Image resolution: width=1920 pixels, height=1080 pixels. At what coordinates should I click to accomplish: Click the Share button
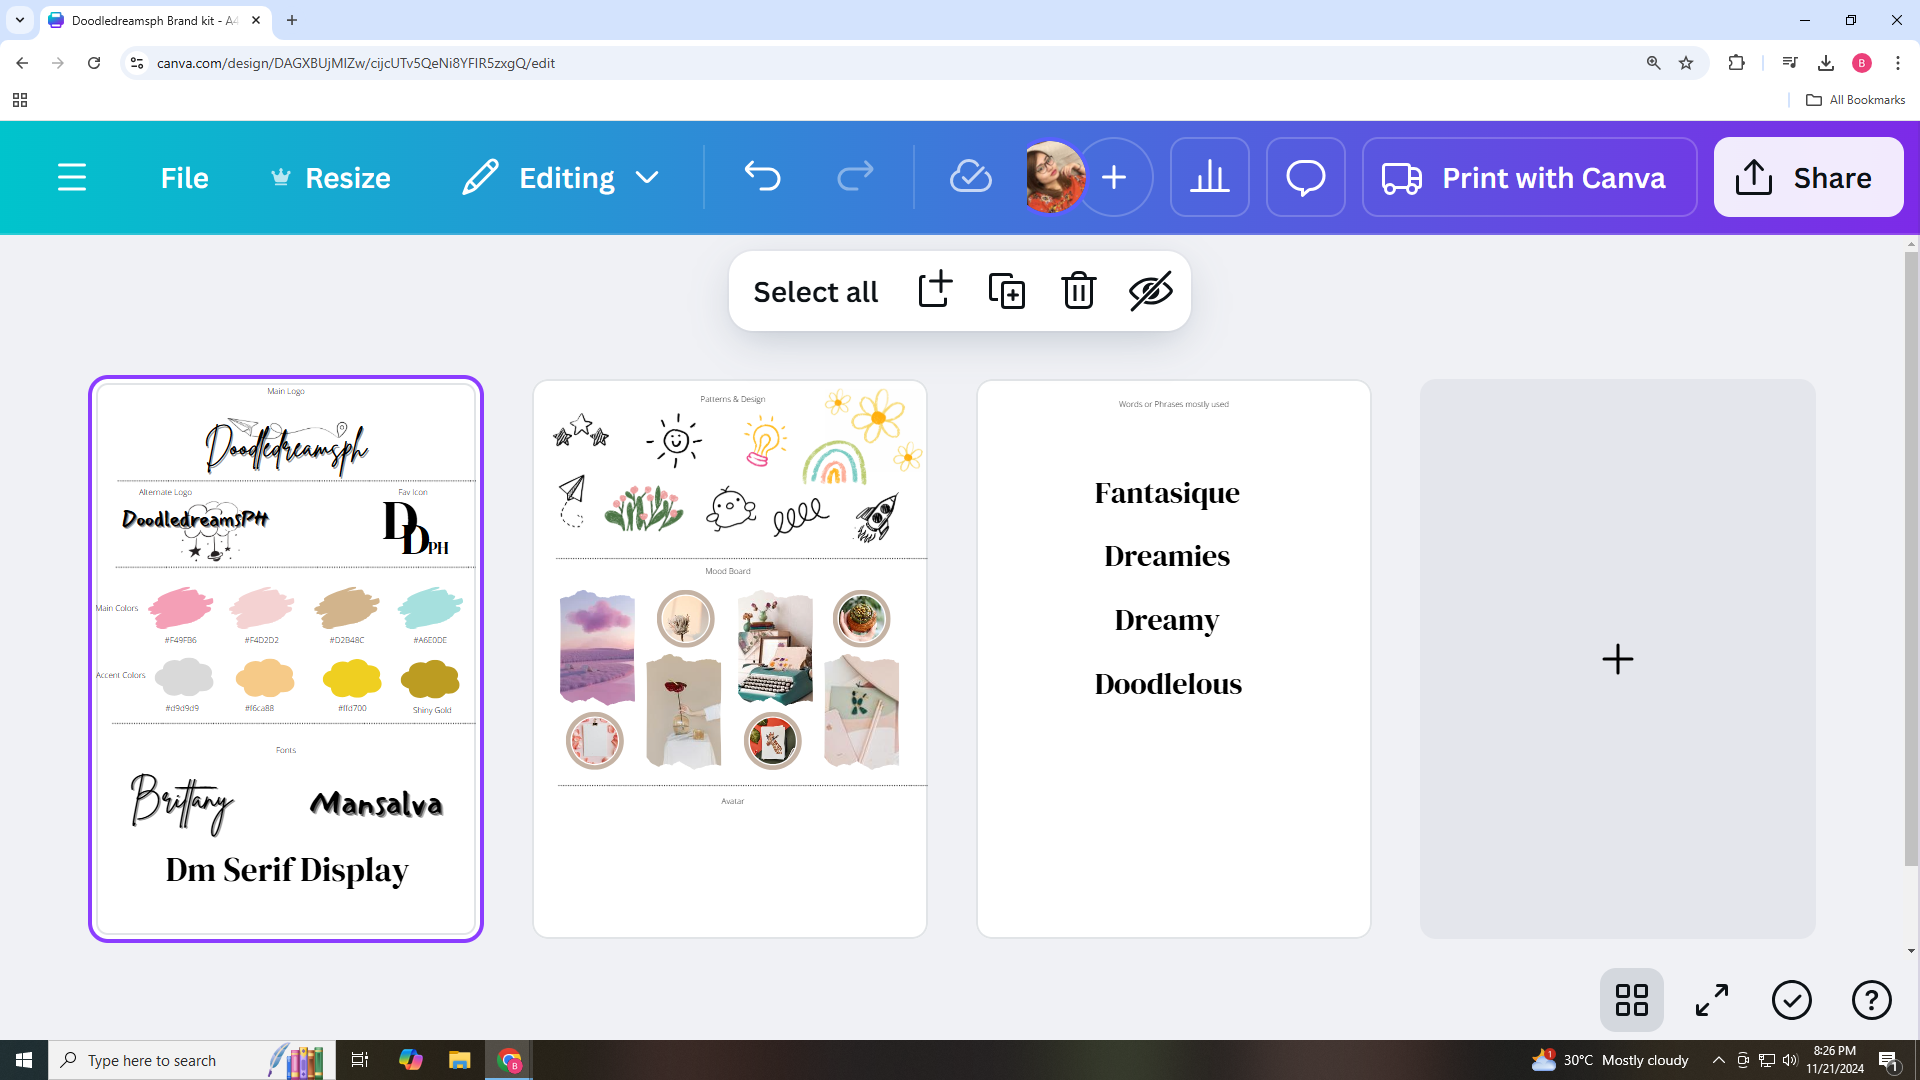tap(1808, 177)
